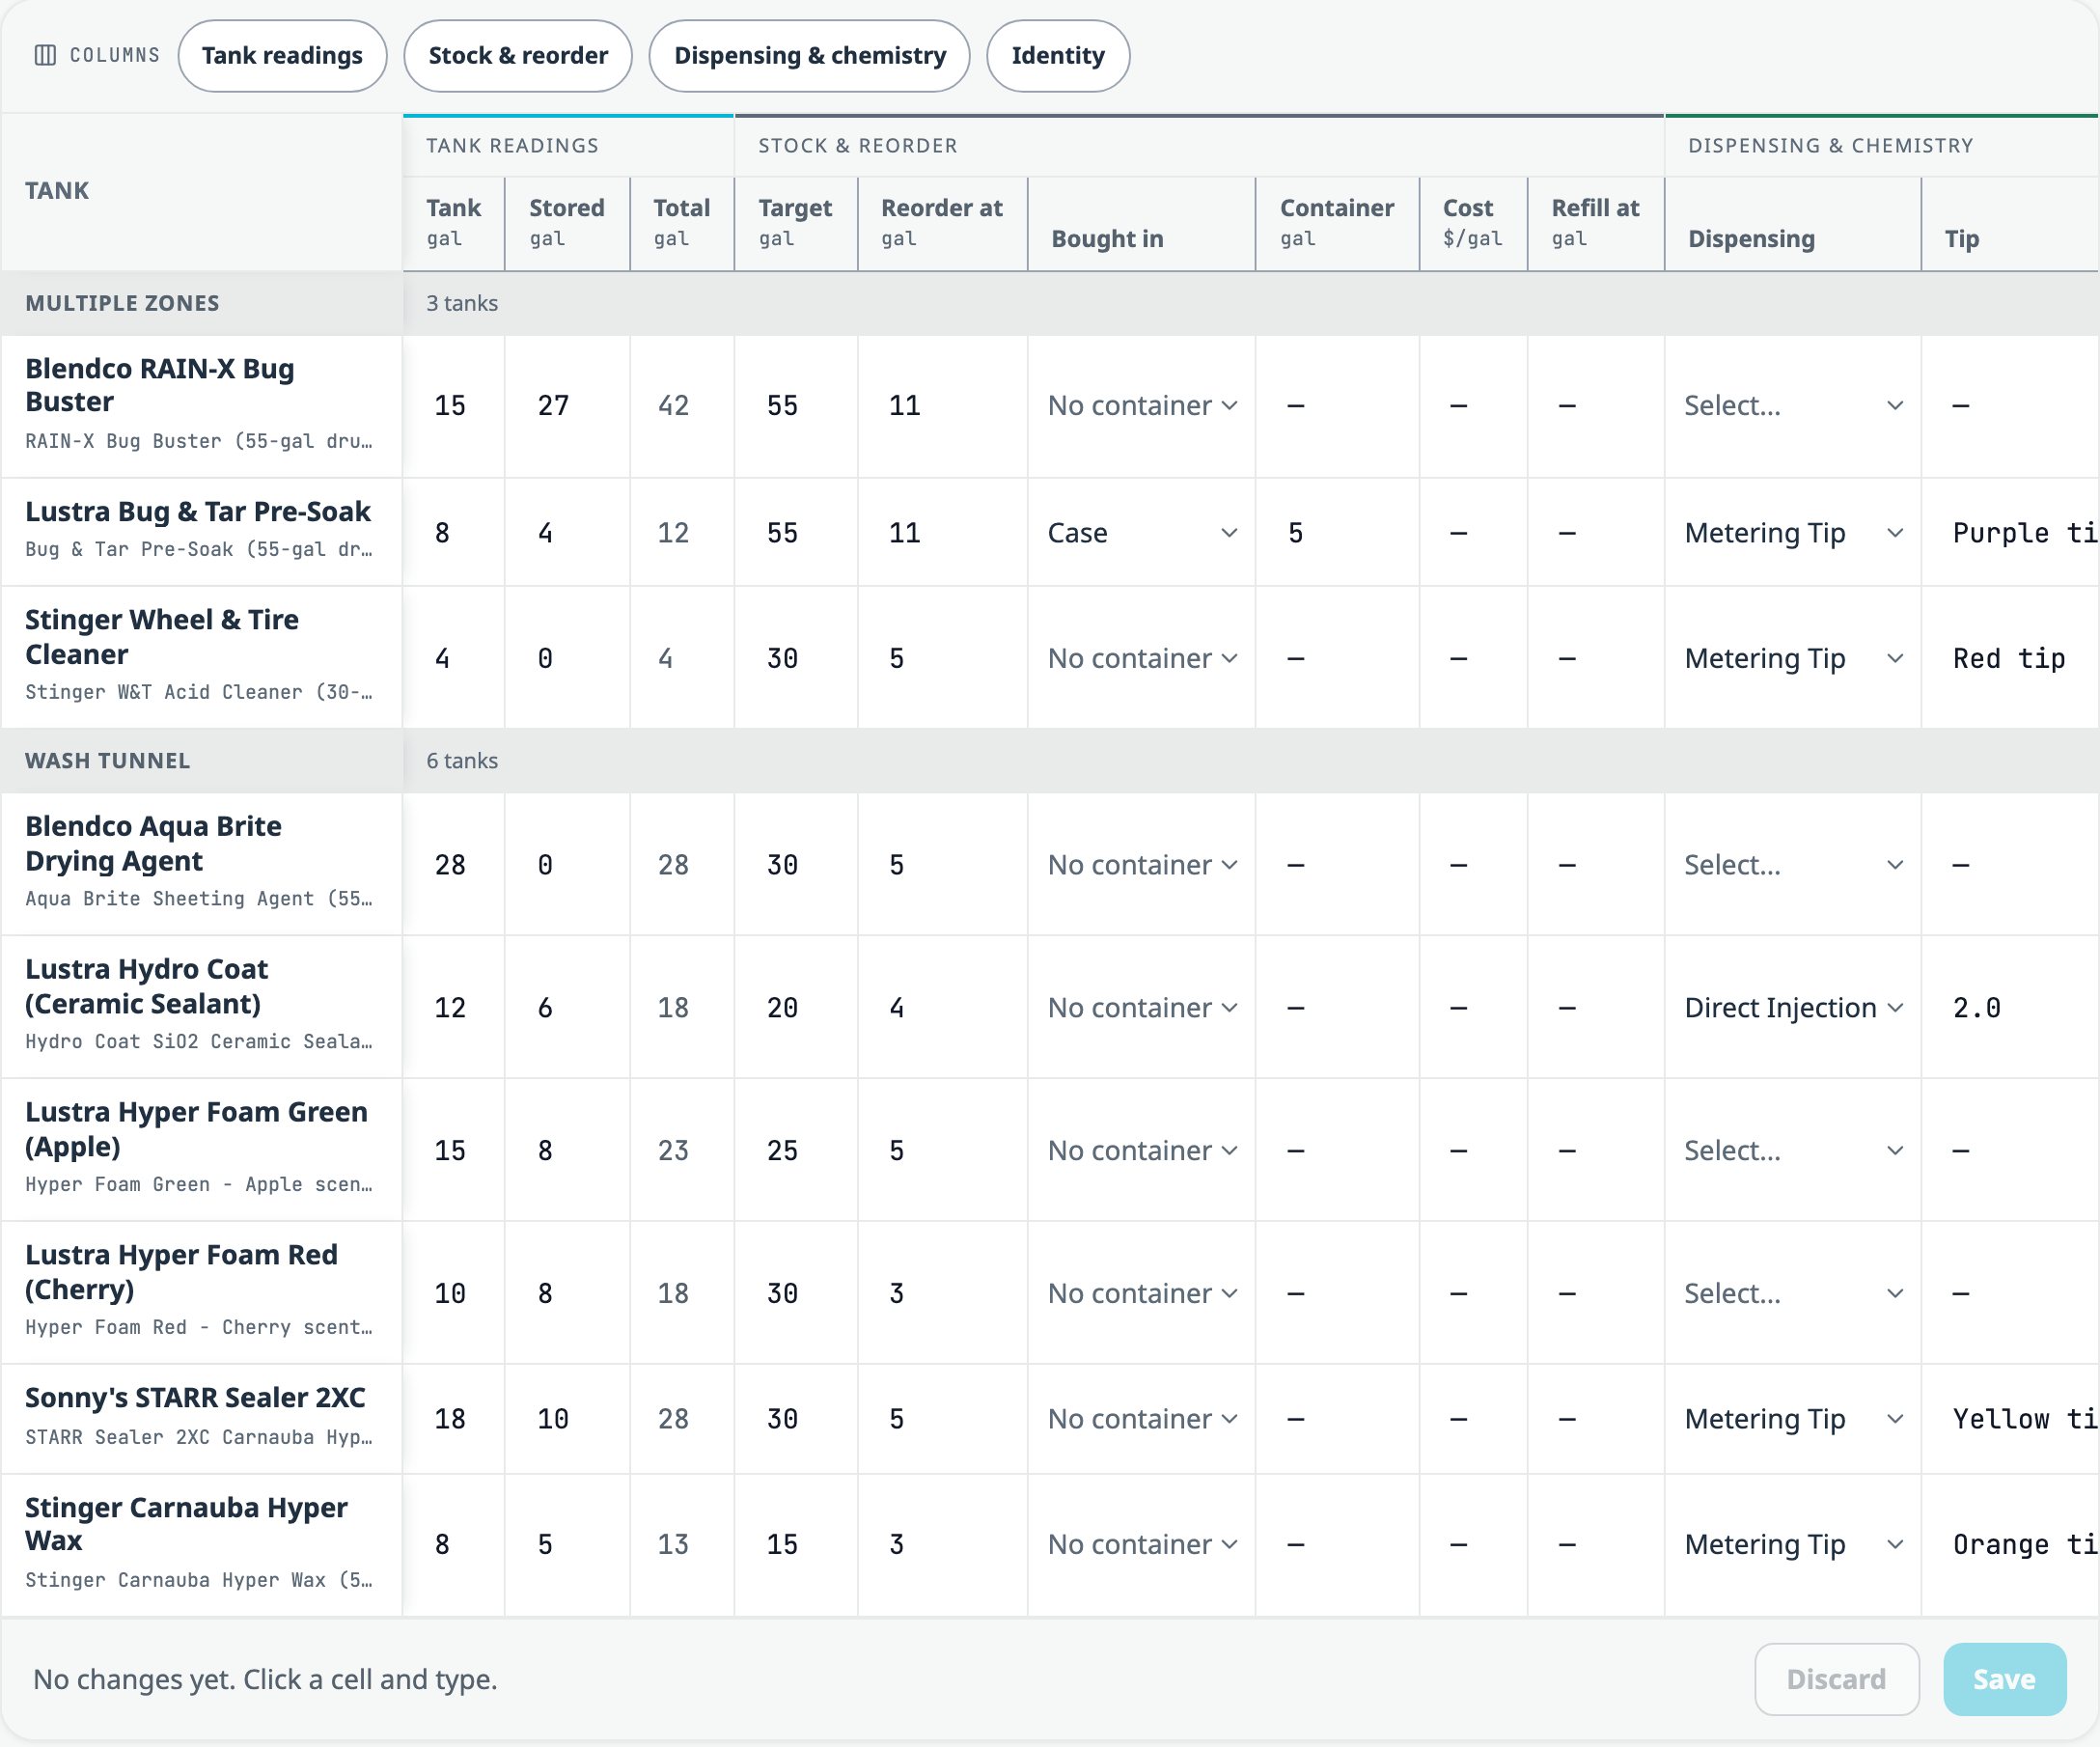
Task: Select the Stinger Carnauba Hyper Wax name
Action: pyautogui.click(x=186, y=1524)
